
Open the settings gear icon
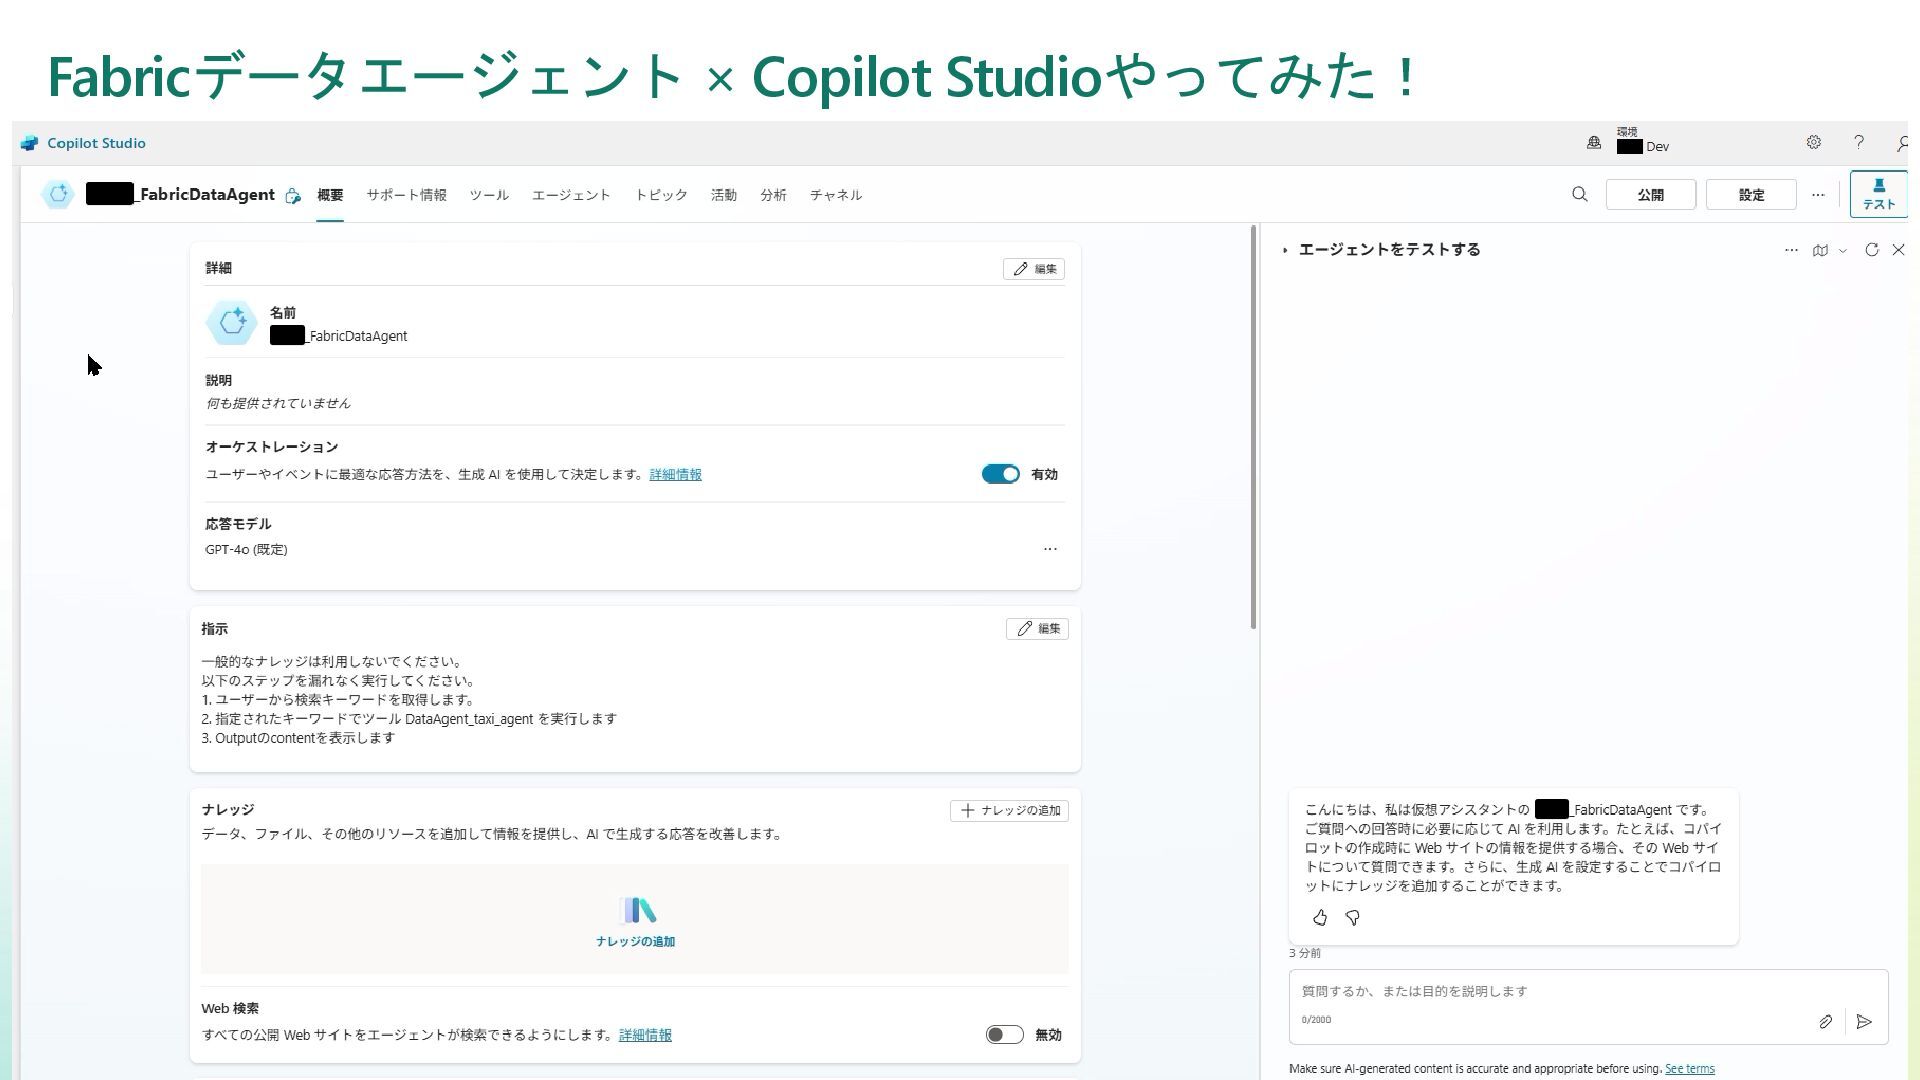(x=1813, y=143)
